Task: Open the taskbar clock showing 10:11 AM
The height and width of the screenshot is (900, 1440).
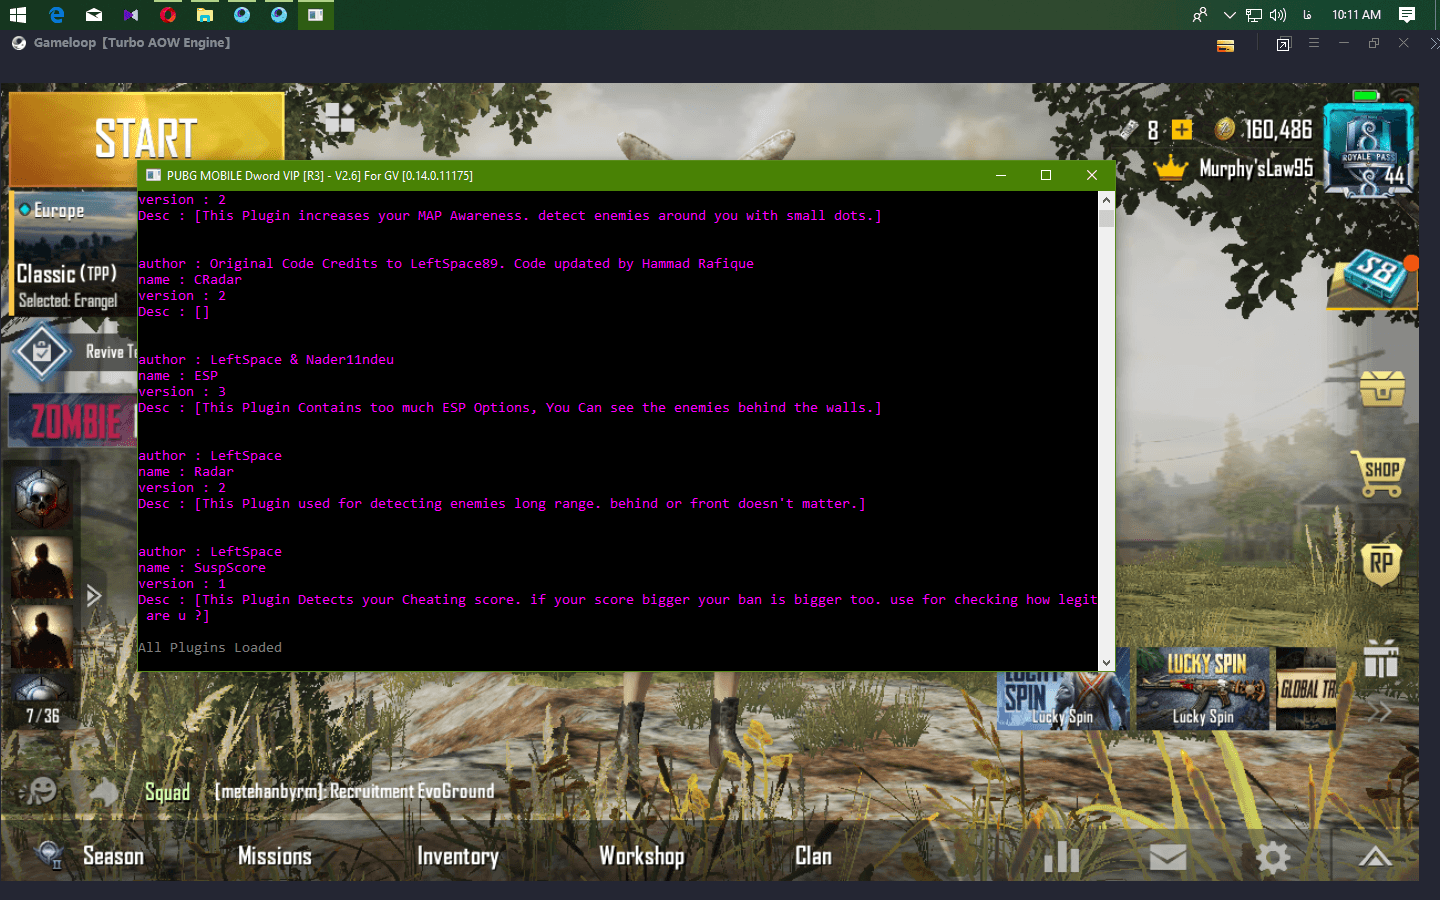Action: pyautogui.click(x=1356, y=15)
